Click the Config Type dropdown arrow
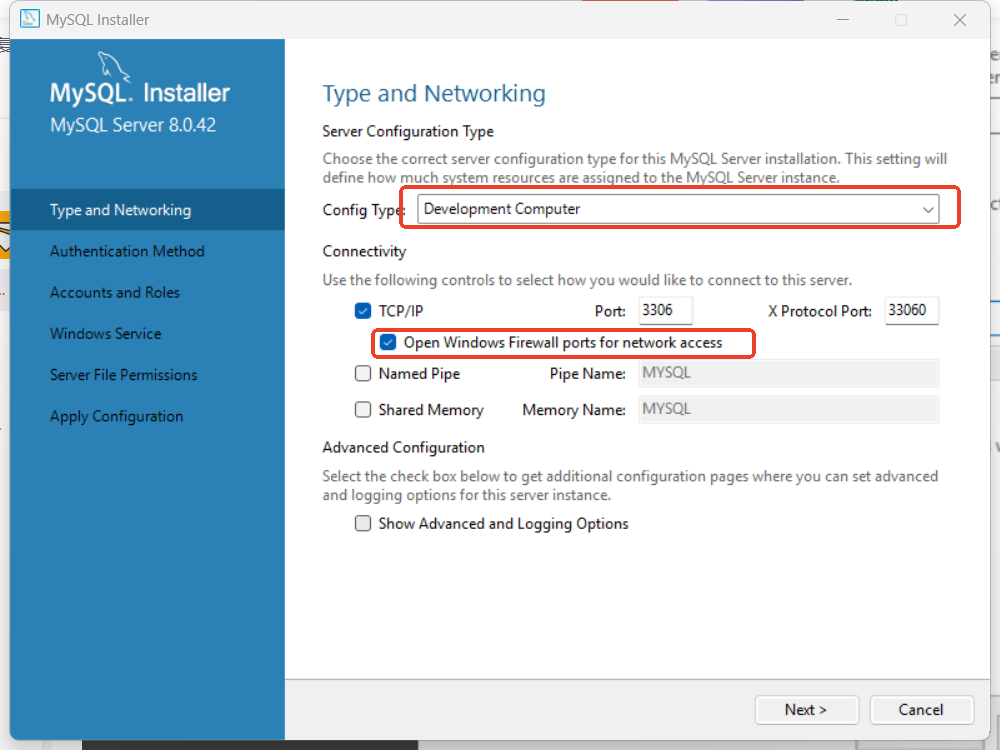 pyautogui.click(x=928, y=209)
